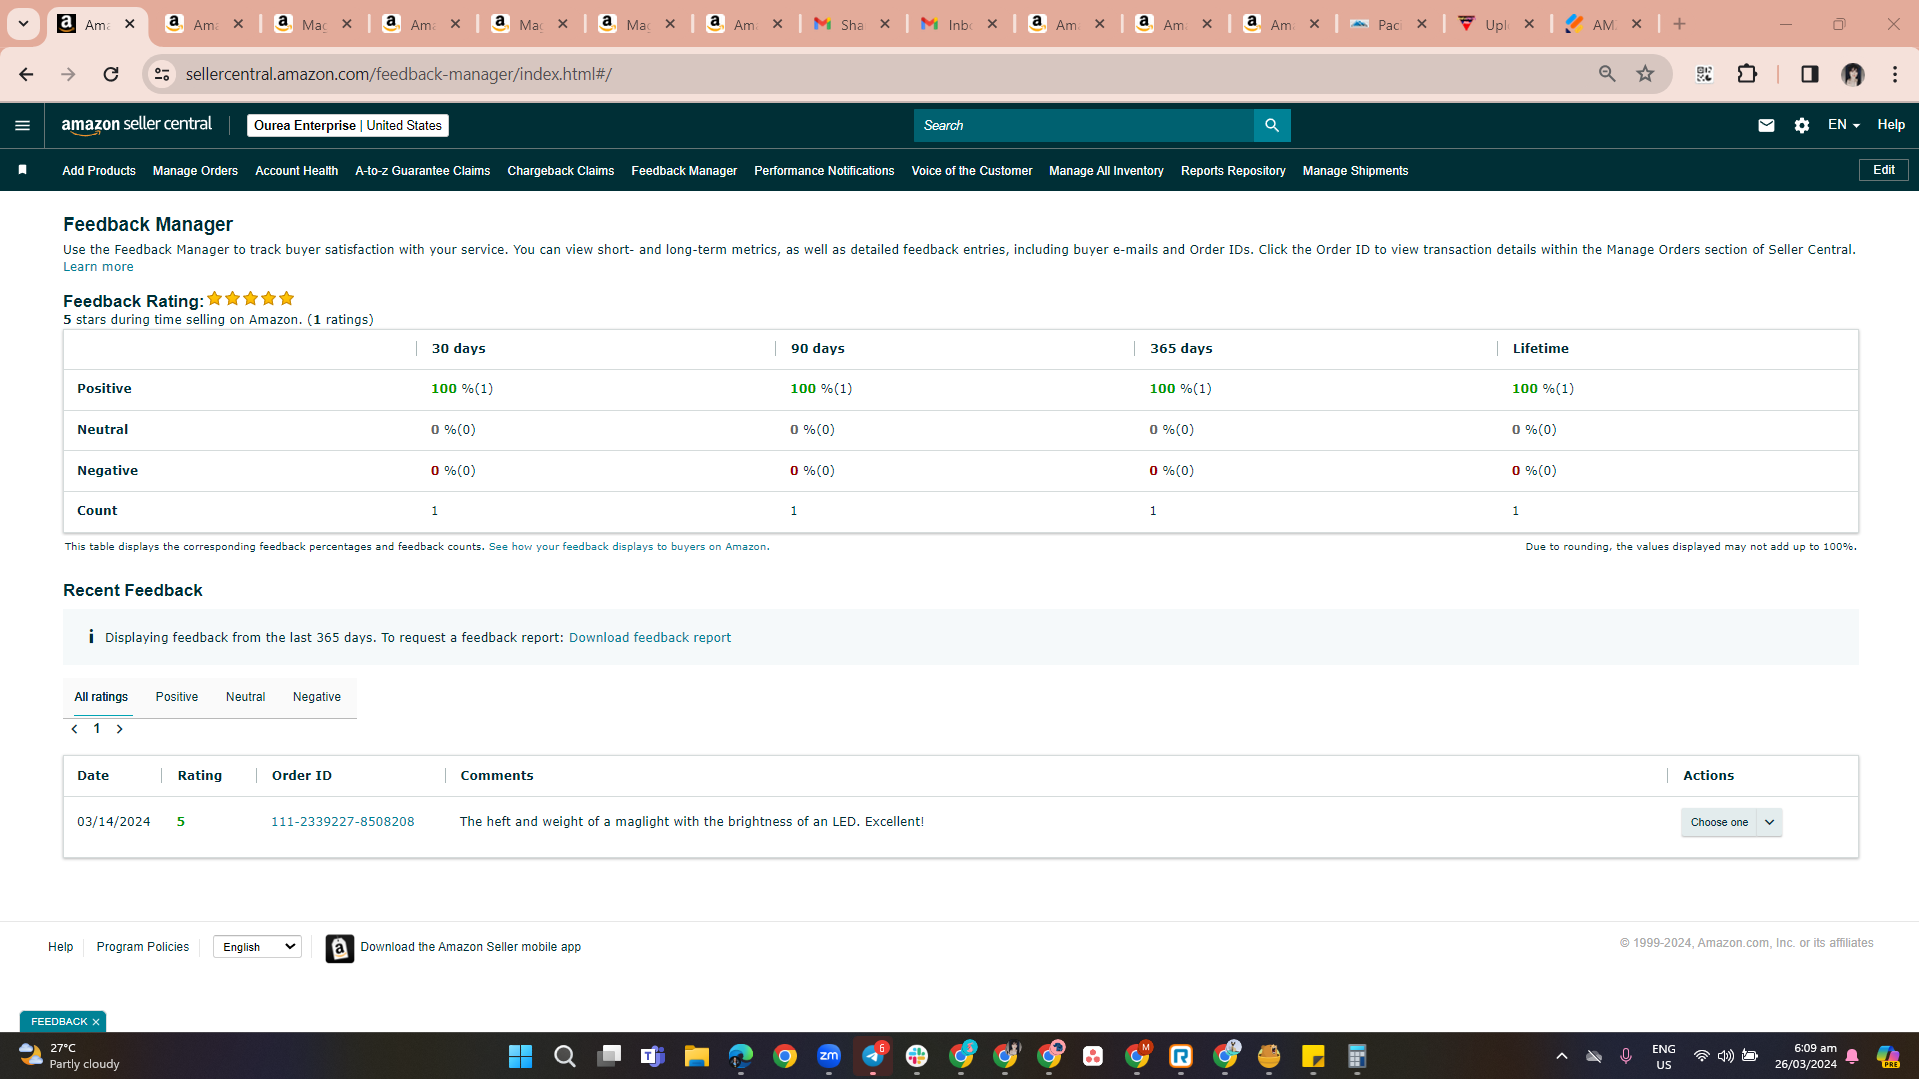Expand the Choose one actions dropdown
Image resolution: width=1919 pixels, height=1079 pixels.
pyautogui.click(x=1731, y=822)
